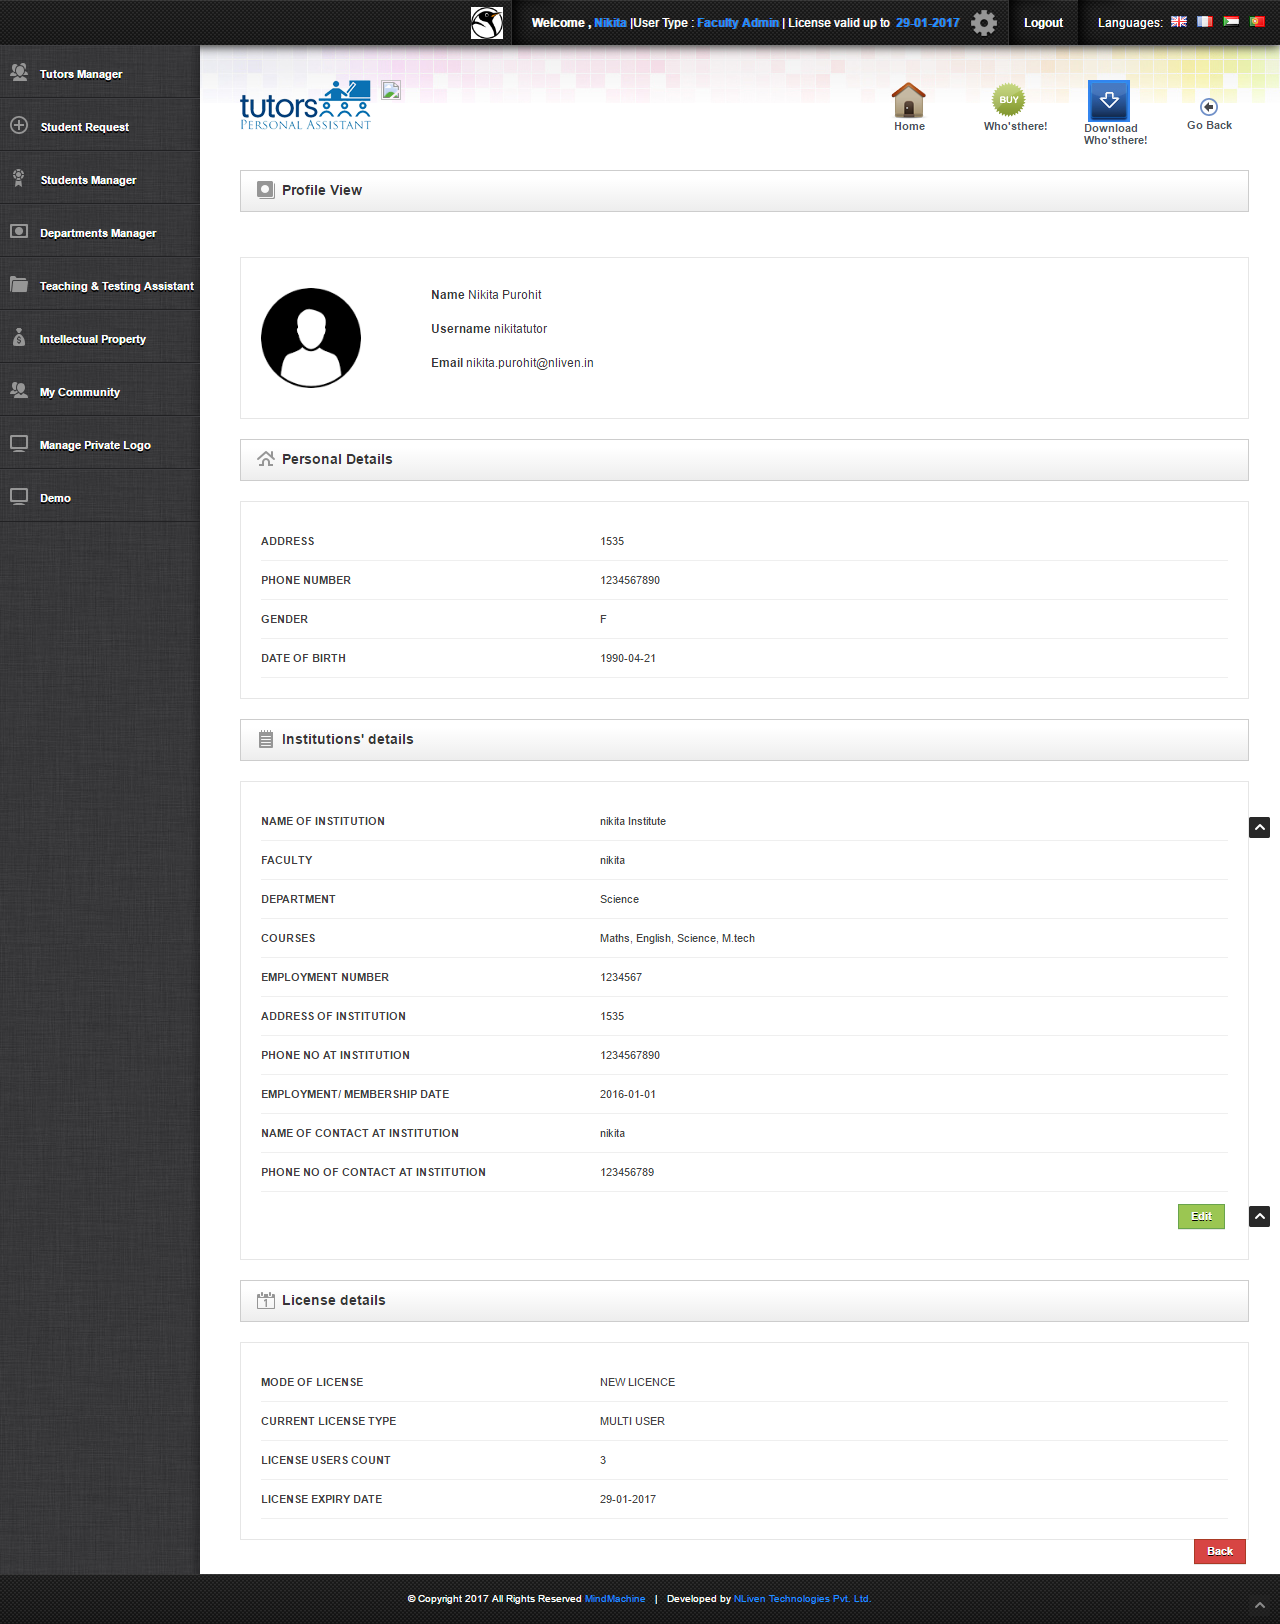
Task: Click the courses value Maths, English, Science, M.tech
Action: tap(677, 938)
